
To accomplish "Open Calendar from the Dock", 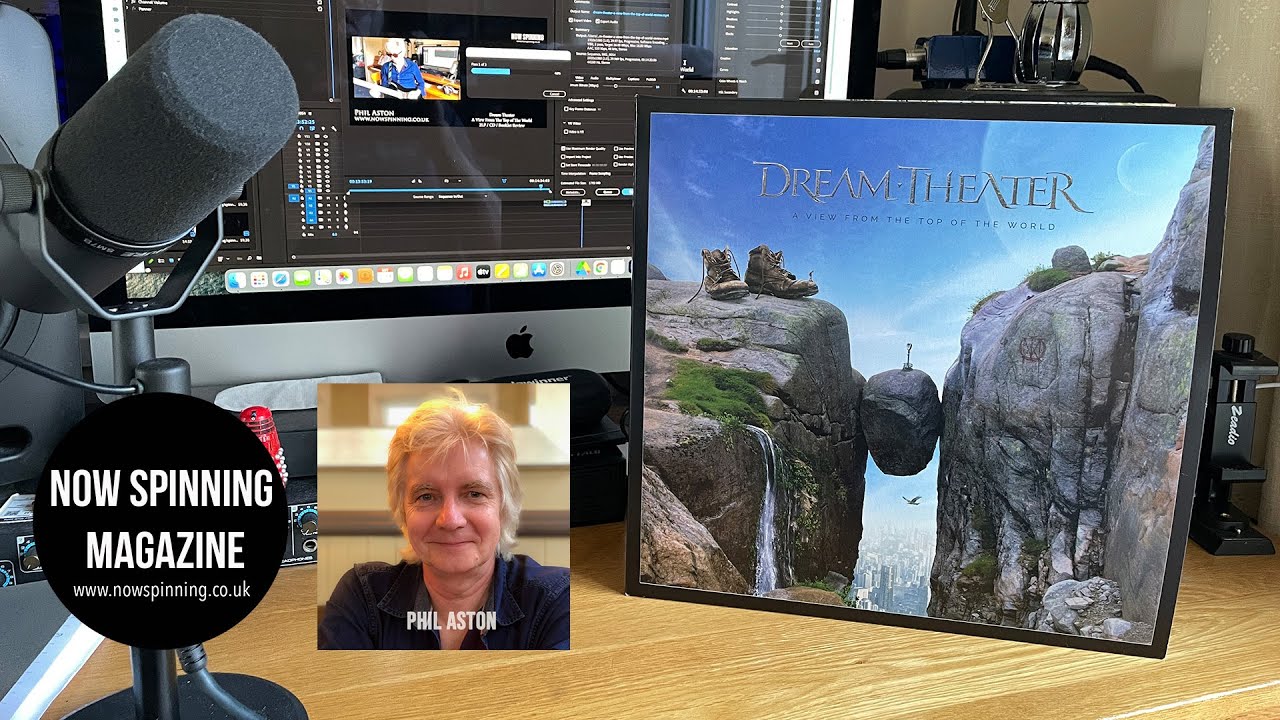I will coord(385,275).
